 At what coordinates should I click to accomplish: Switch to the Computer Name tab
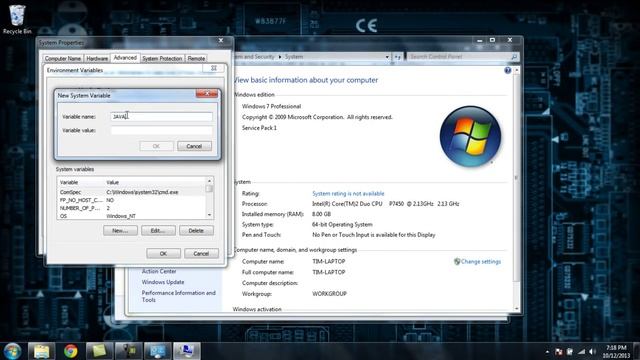pos(62,59)
